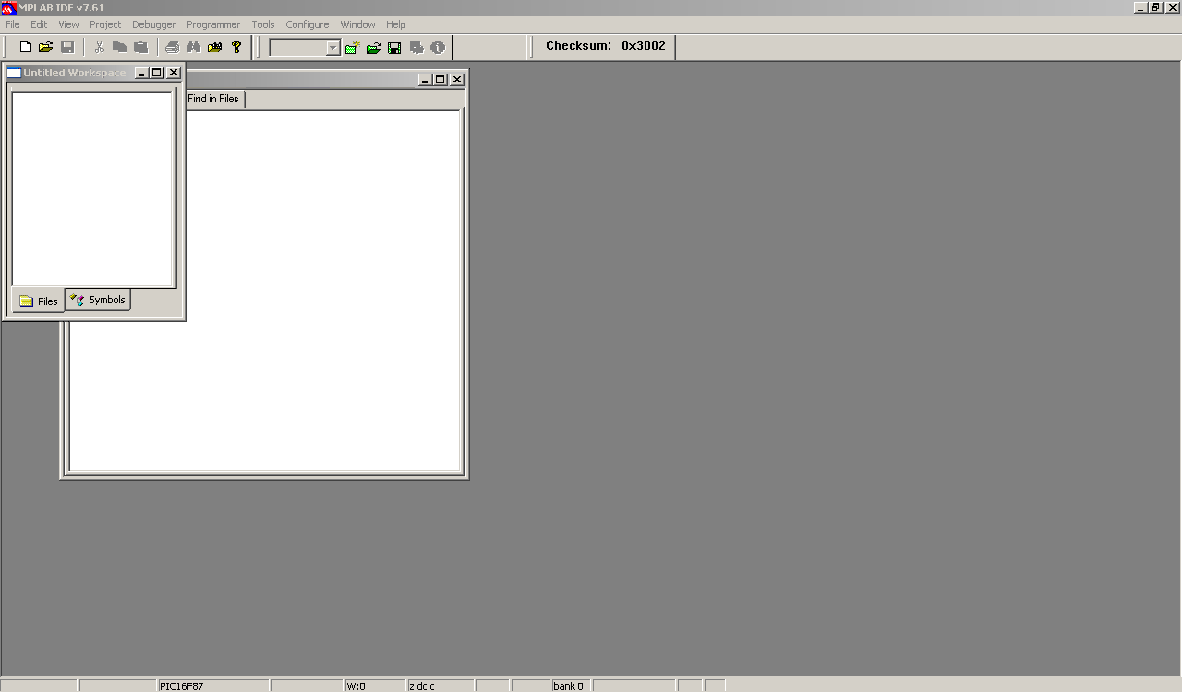Click the Open File folder icon
The height and width of the screenshot is (693, 1182).
46,47
